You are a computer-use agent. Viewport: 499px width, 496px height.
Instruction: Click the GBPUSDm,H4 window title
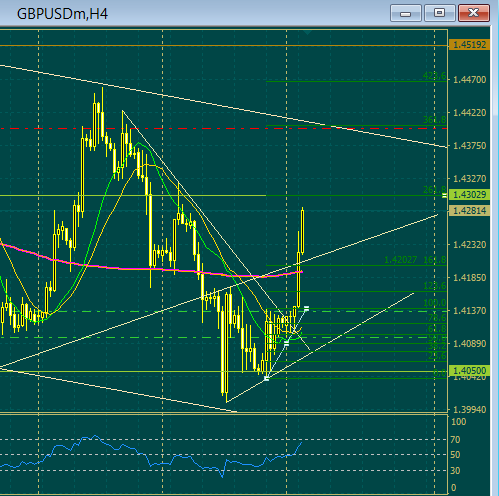pos(62,14)
